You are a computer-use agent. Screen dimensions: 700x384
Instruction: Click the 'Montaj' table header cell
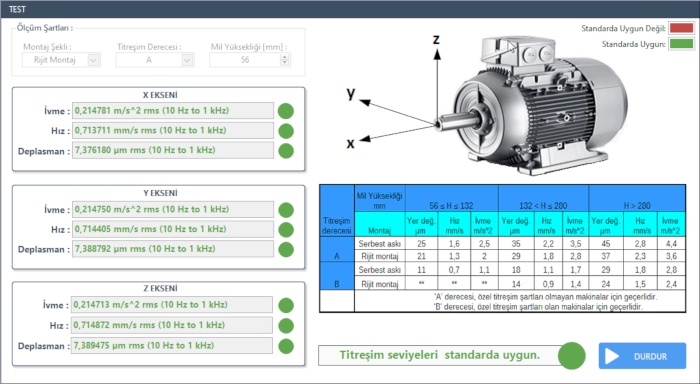point(379,224)
